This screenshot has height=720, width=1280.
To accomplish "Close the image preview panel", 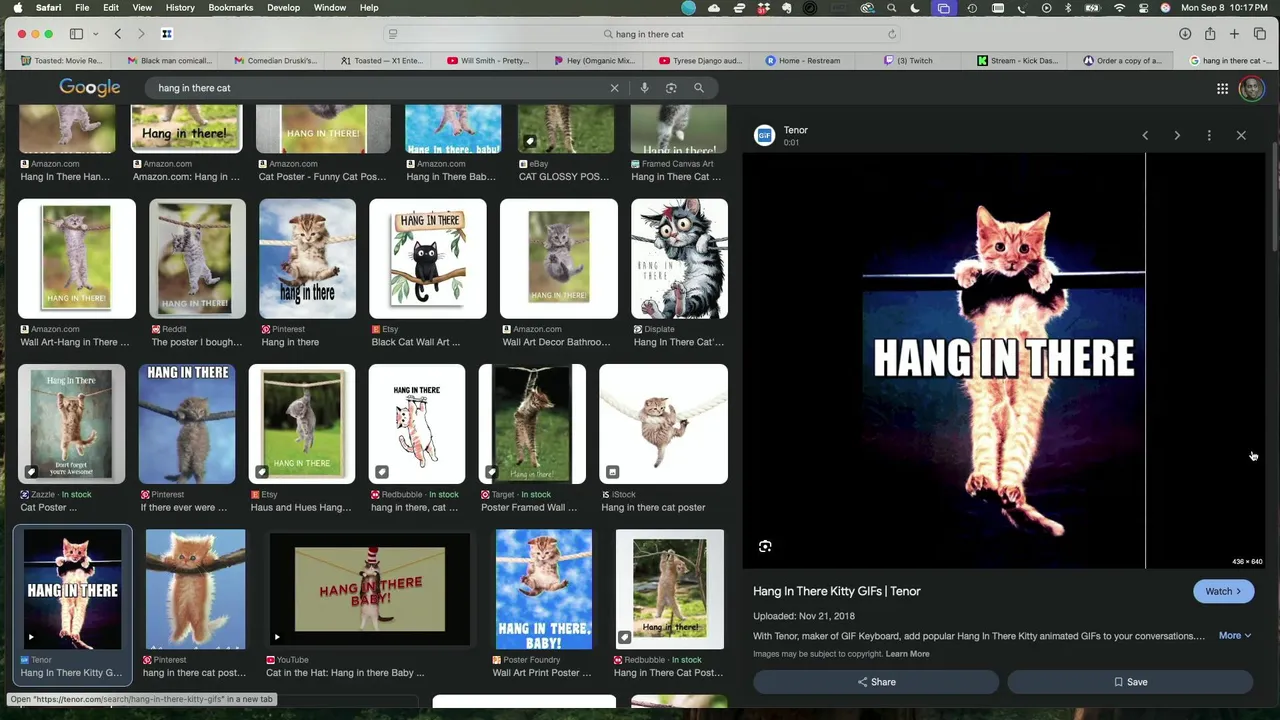I will point(1241,135).
